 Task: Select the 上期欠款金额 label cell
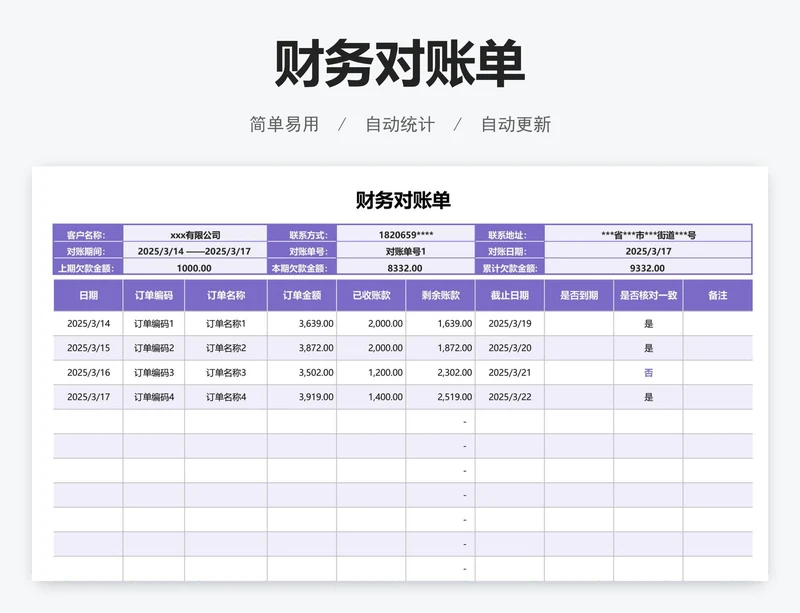point(88,267)
